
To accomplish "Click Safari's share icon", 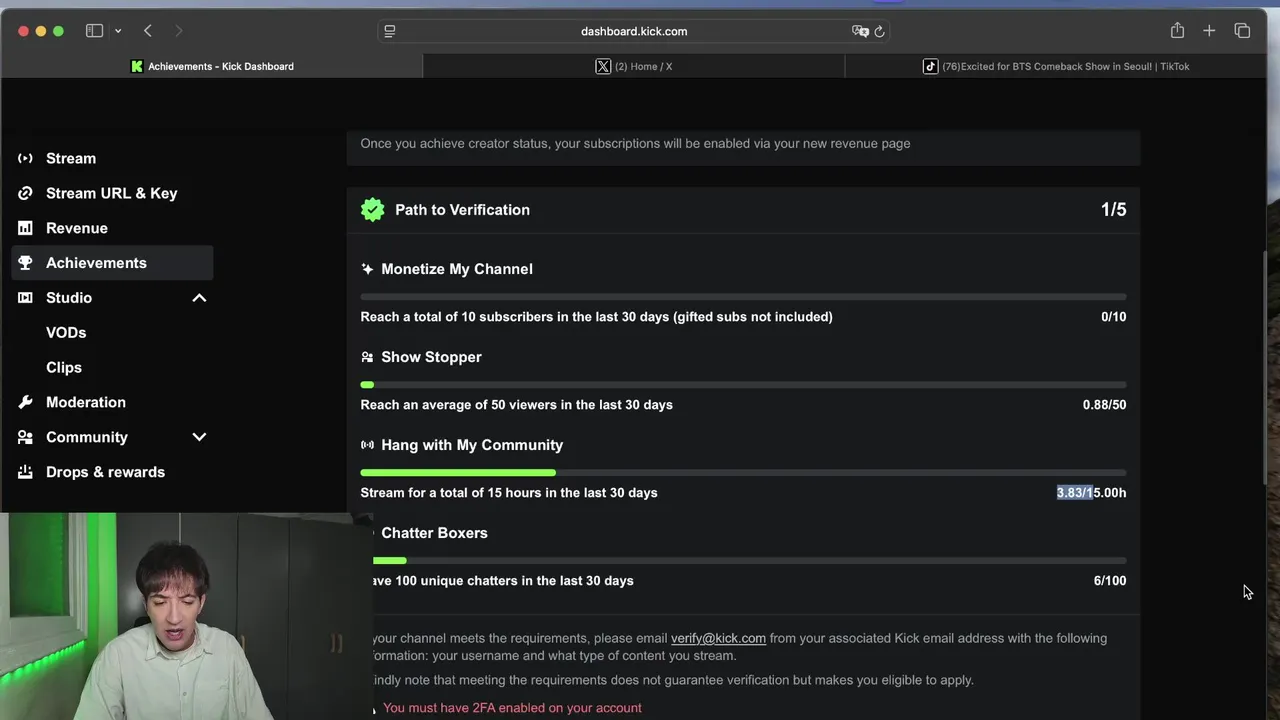I will (1177, 31).
